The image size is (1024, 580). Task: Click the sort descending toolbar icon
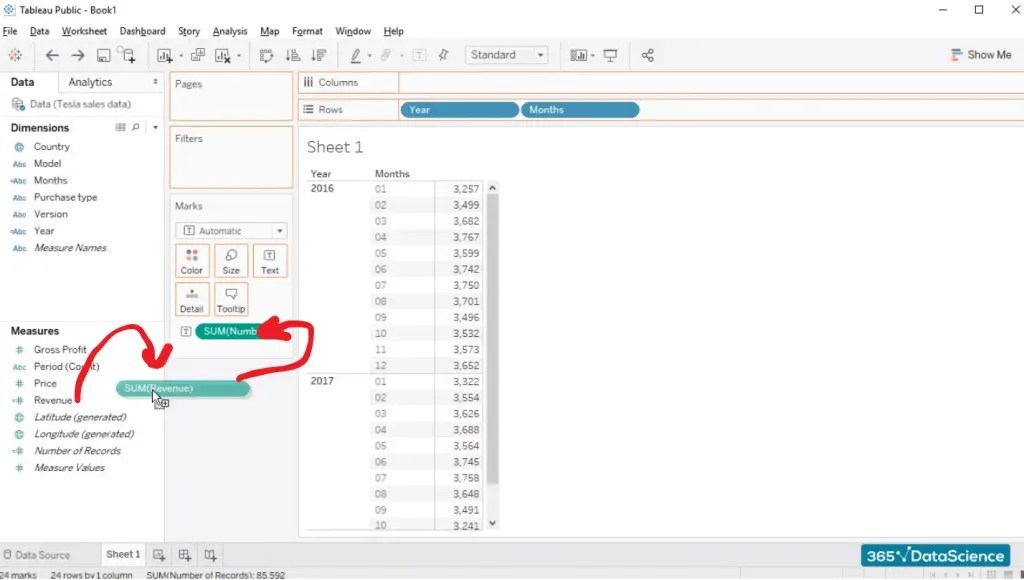point(319,55)
